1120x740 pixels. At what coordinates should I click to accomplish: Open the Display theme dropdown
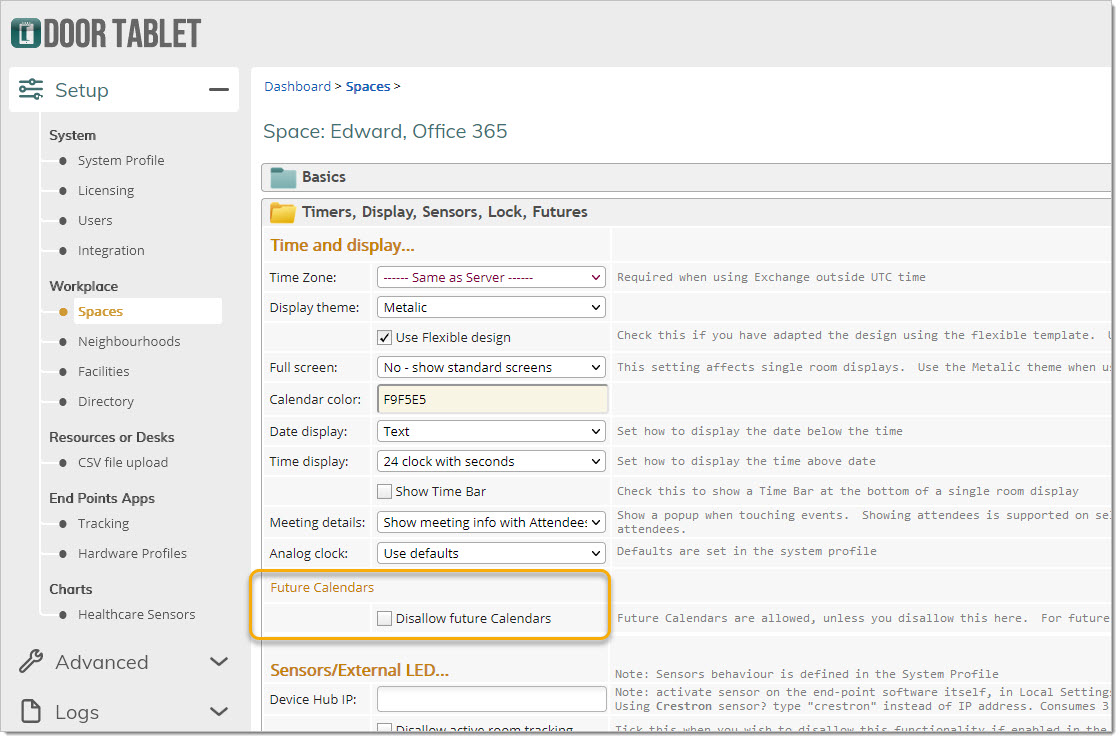coord(491,307)
